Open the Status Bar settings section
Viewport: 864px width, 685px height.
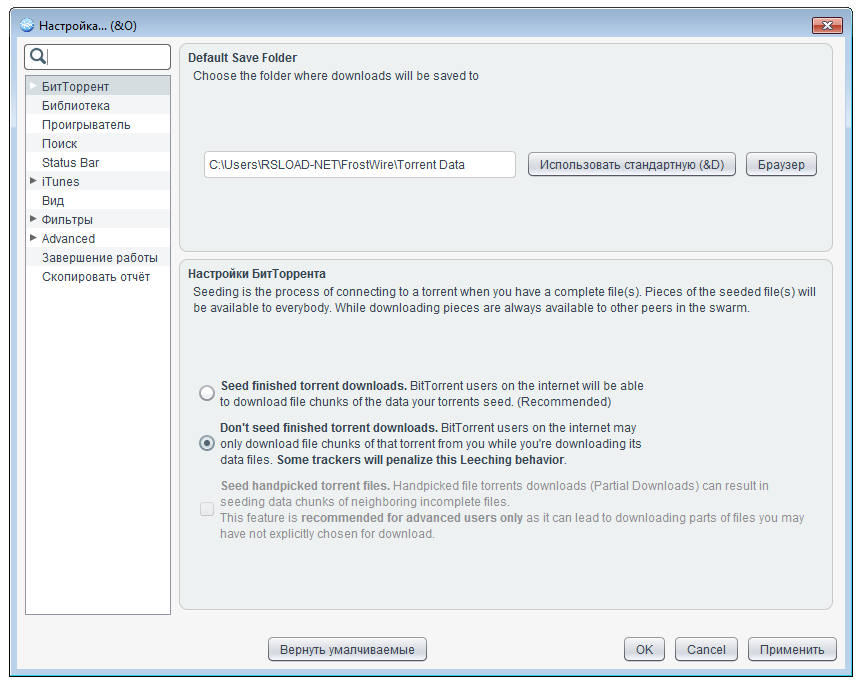[x=98, y=163]
